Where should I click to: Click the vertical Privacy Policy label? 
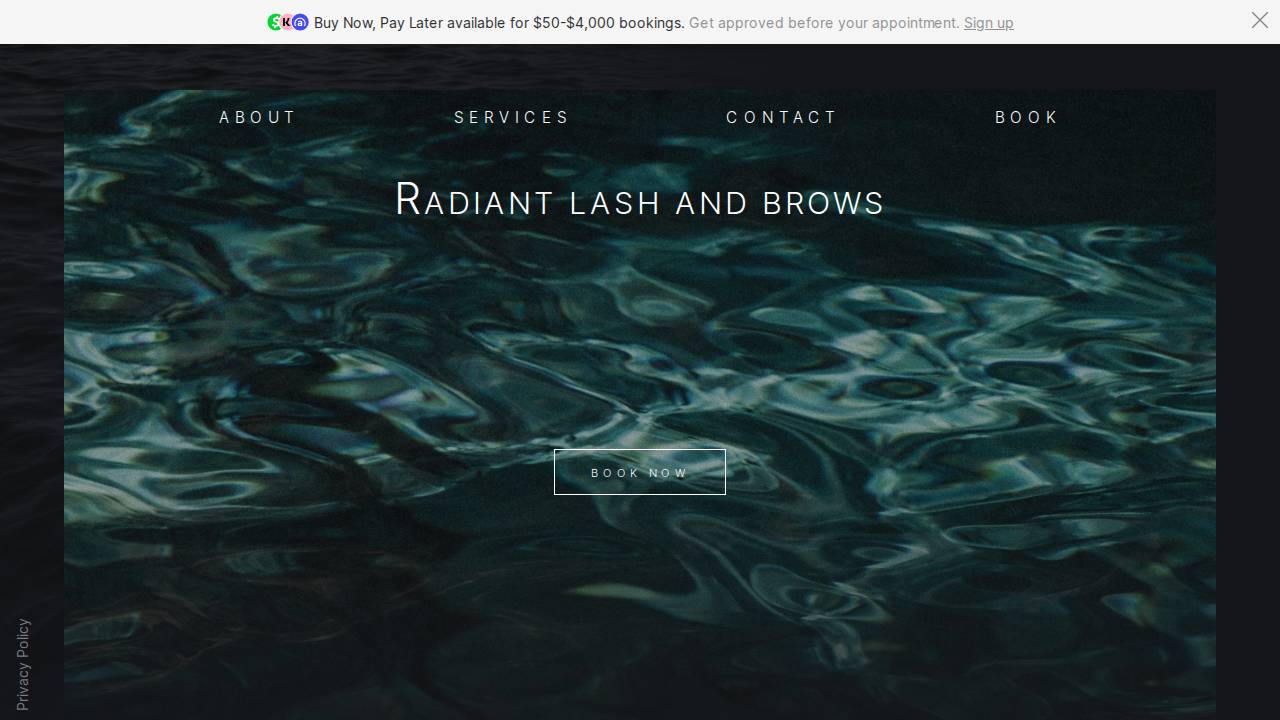22,663
